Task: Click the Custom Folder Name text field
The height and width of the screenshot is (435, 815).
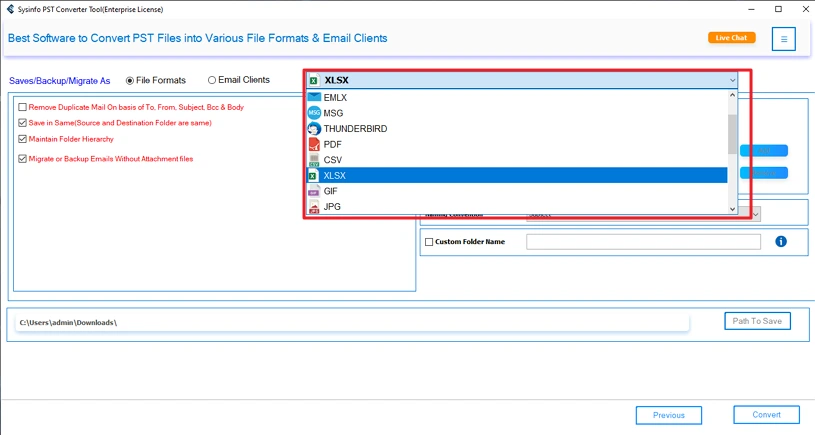Action: [x=643, y=242]
